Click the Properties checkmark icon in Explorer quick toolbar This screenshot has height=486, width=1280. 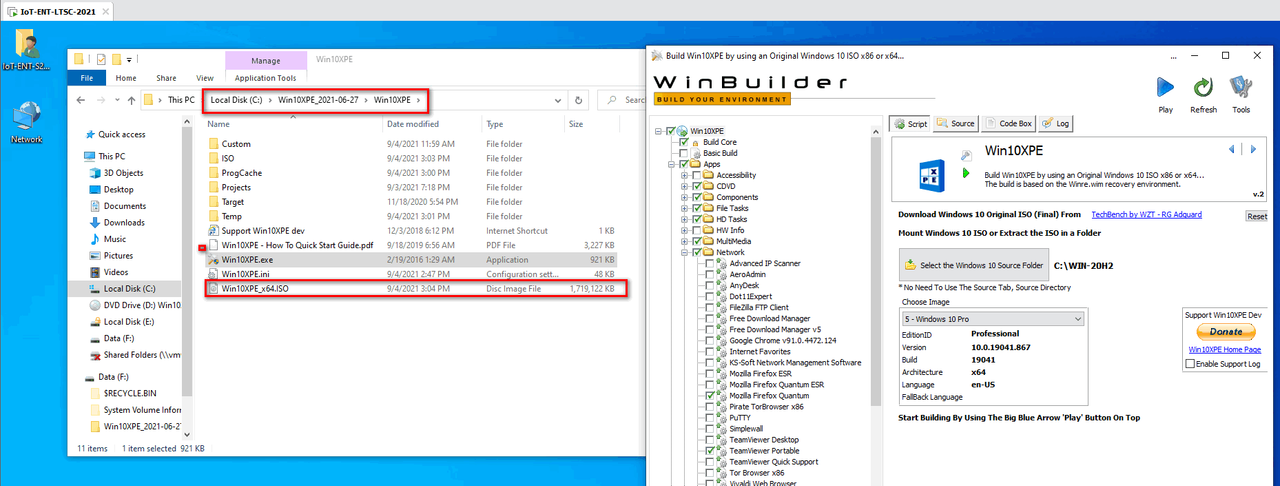(102, 59)
